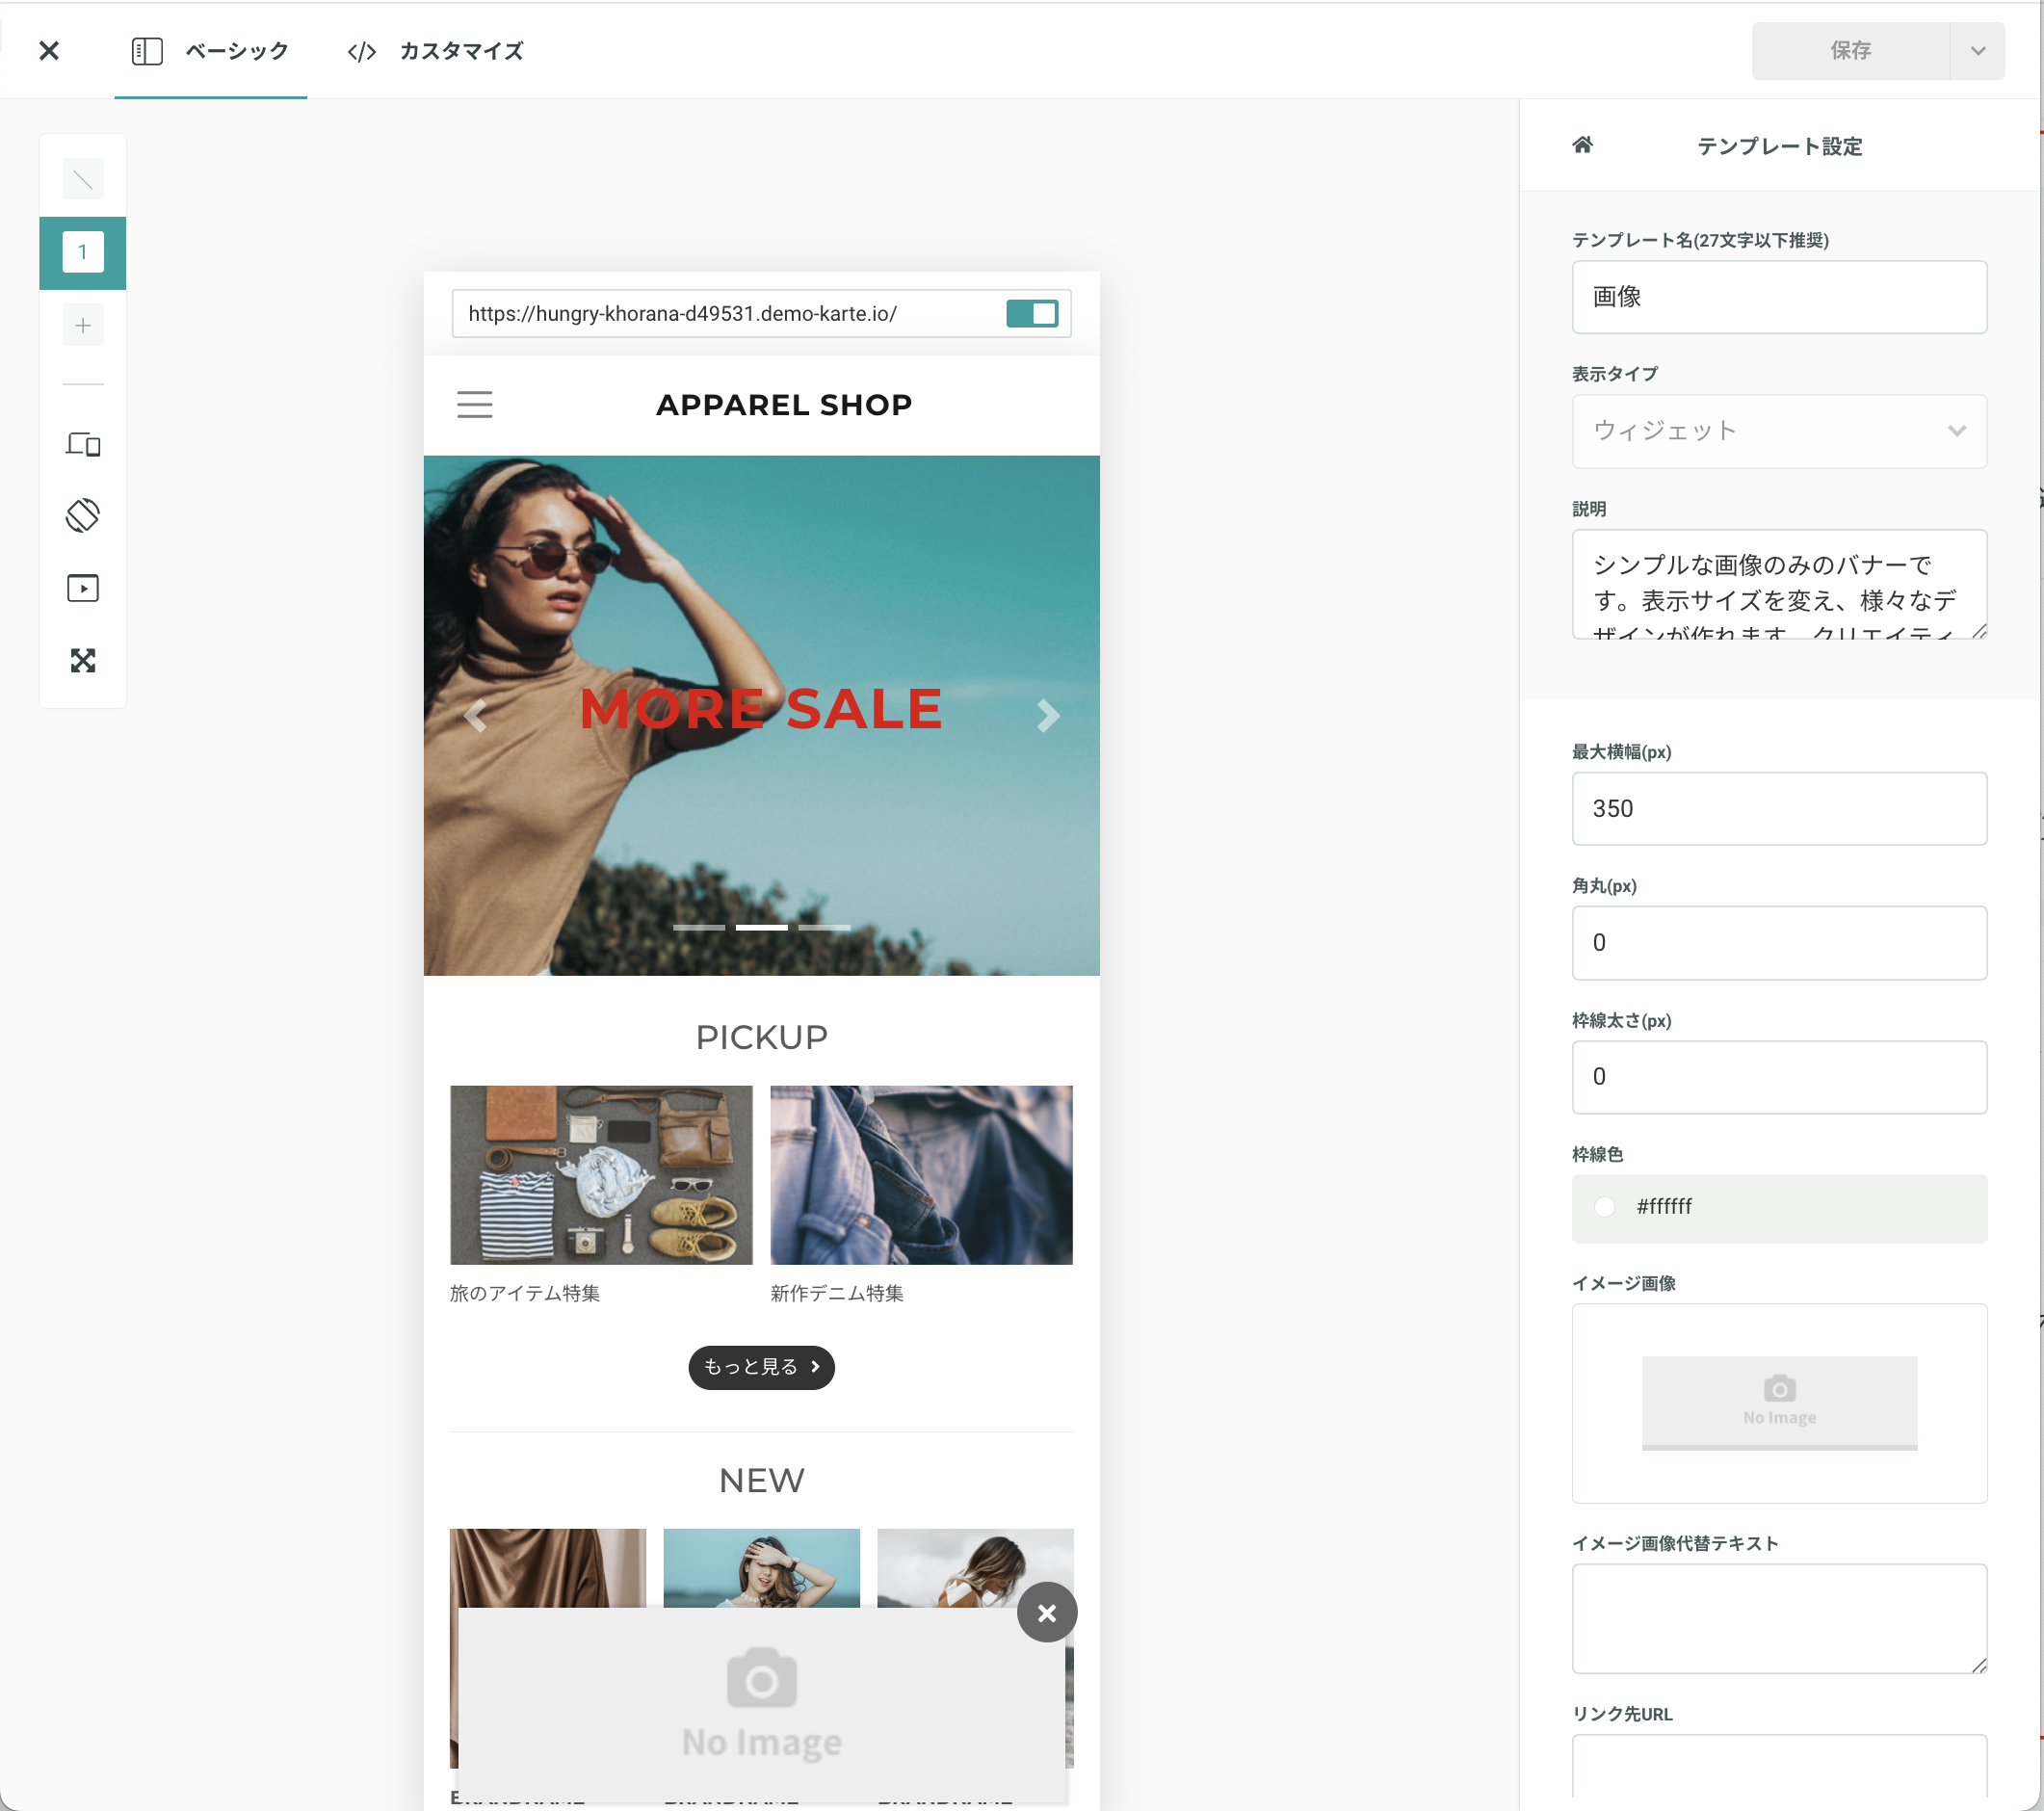This screenshot has height=1811, width=2044.
Task: Toggle the switch beside the preview URL
Action: tap(1032, 314)
